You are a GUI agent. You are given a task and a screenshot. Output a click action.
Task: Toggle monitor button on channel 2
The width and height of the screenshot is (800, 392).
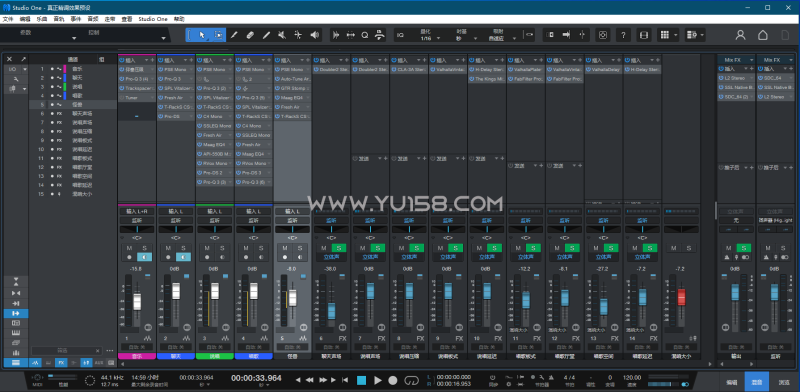point(183,257)
